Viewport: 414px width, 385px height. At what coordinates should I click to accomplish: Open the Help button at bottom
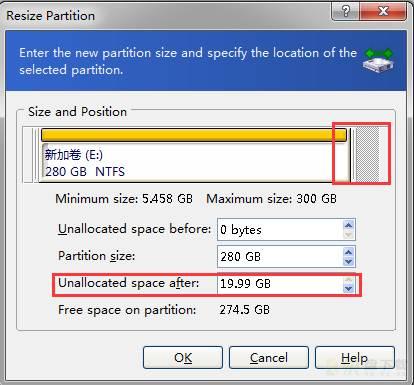[x=355, y=358]
